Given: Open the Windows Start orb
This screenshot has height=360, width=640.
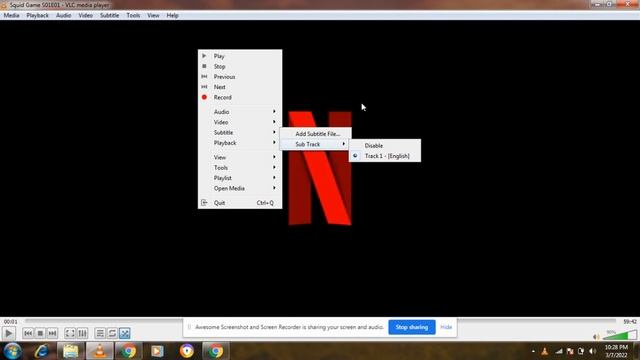Looking at the screenshot, I should coord(13,351).
